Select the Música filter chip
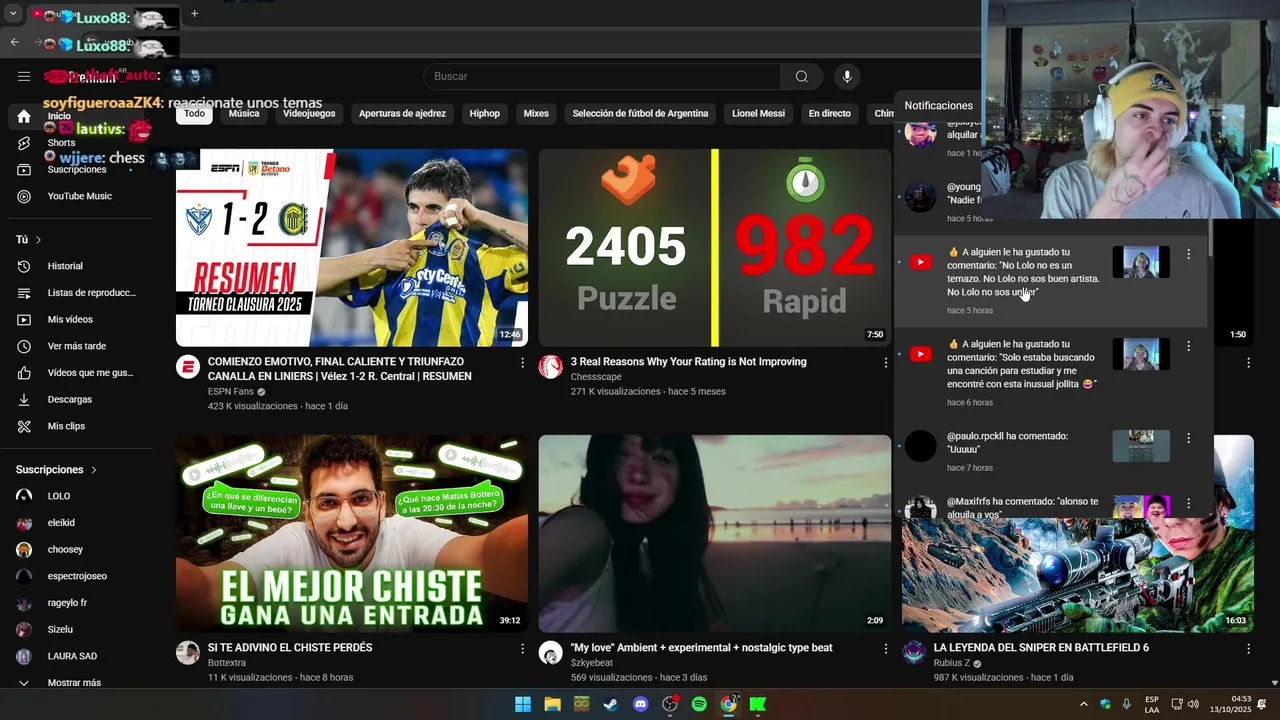Screen dimensions: 1280x720 coord(244,114)
